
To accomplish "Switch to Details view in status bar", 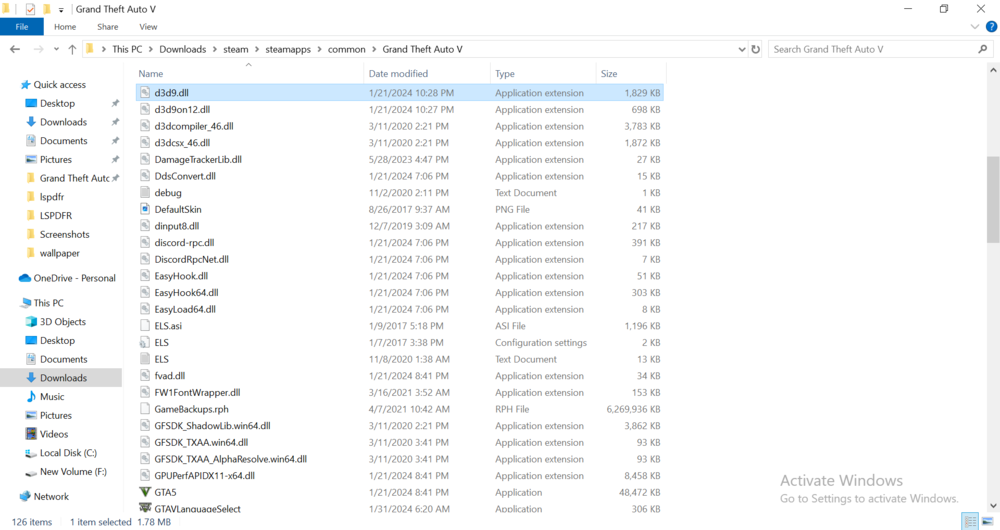I will (970, 522).
